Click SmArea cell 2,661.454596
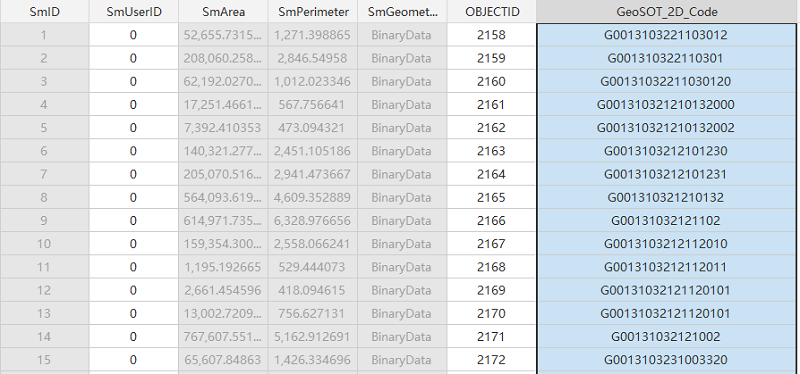 coord(223,290)
